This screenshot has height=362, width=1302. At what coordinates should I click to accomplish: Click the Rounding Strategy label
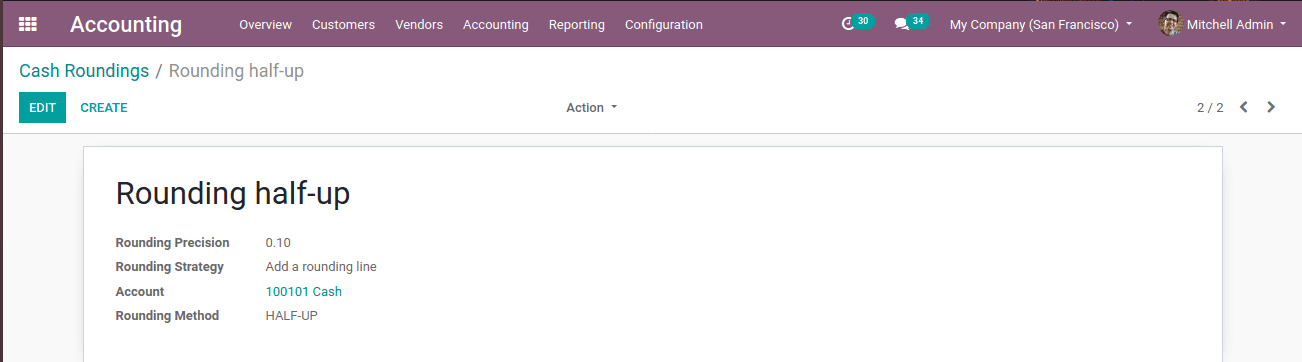169,267
